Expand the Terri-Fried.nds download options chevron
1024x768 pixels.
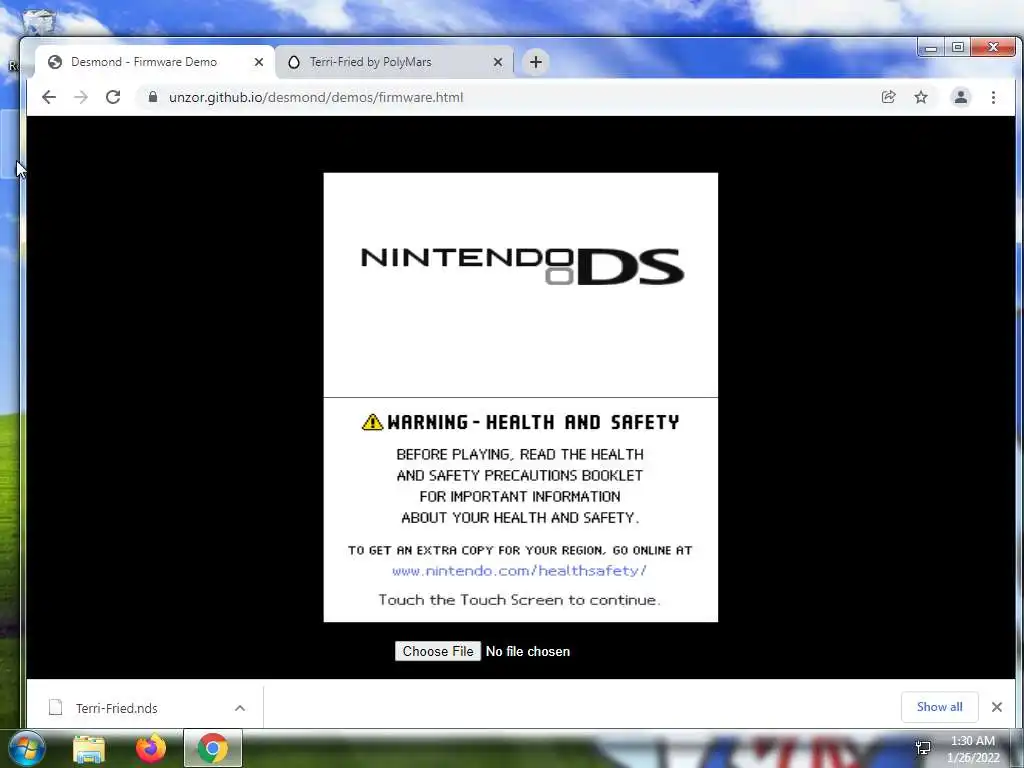240,708
